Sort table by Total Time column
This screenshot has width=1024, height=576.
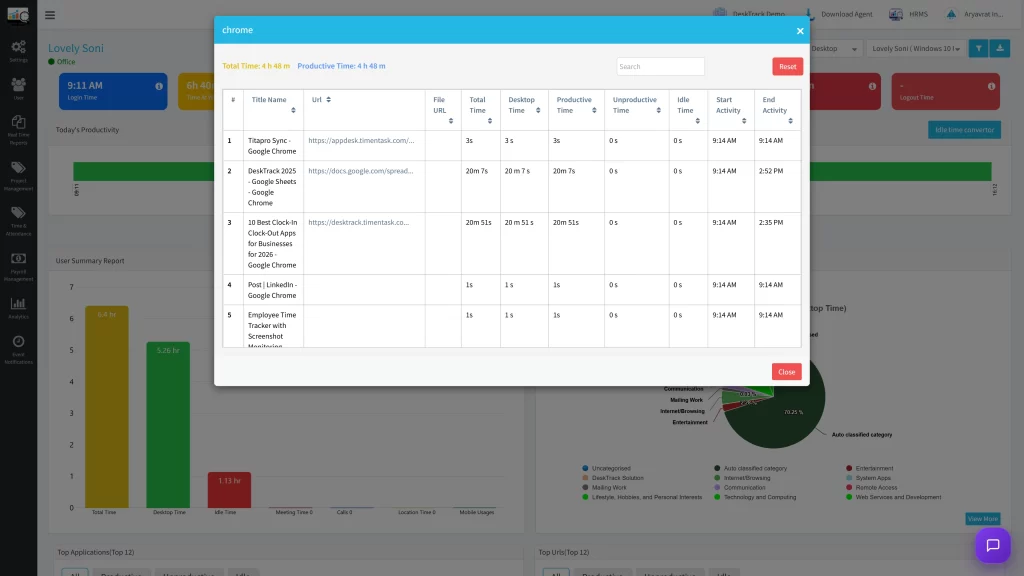[x=490, y=121]
